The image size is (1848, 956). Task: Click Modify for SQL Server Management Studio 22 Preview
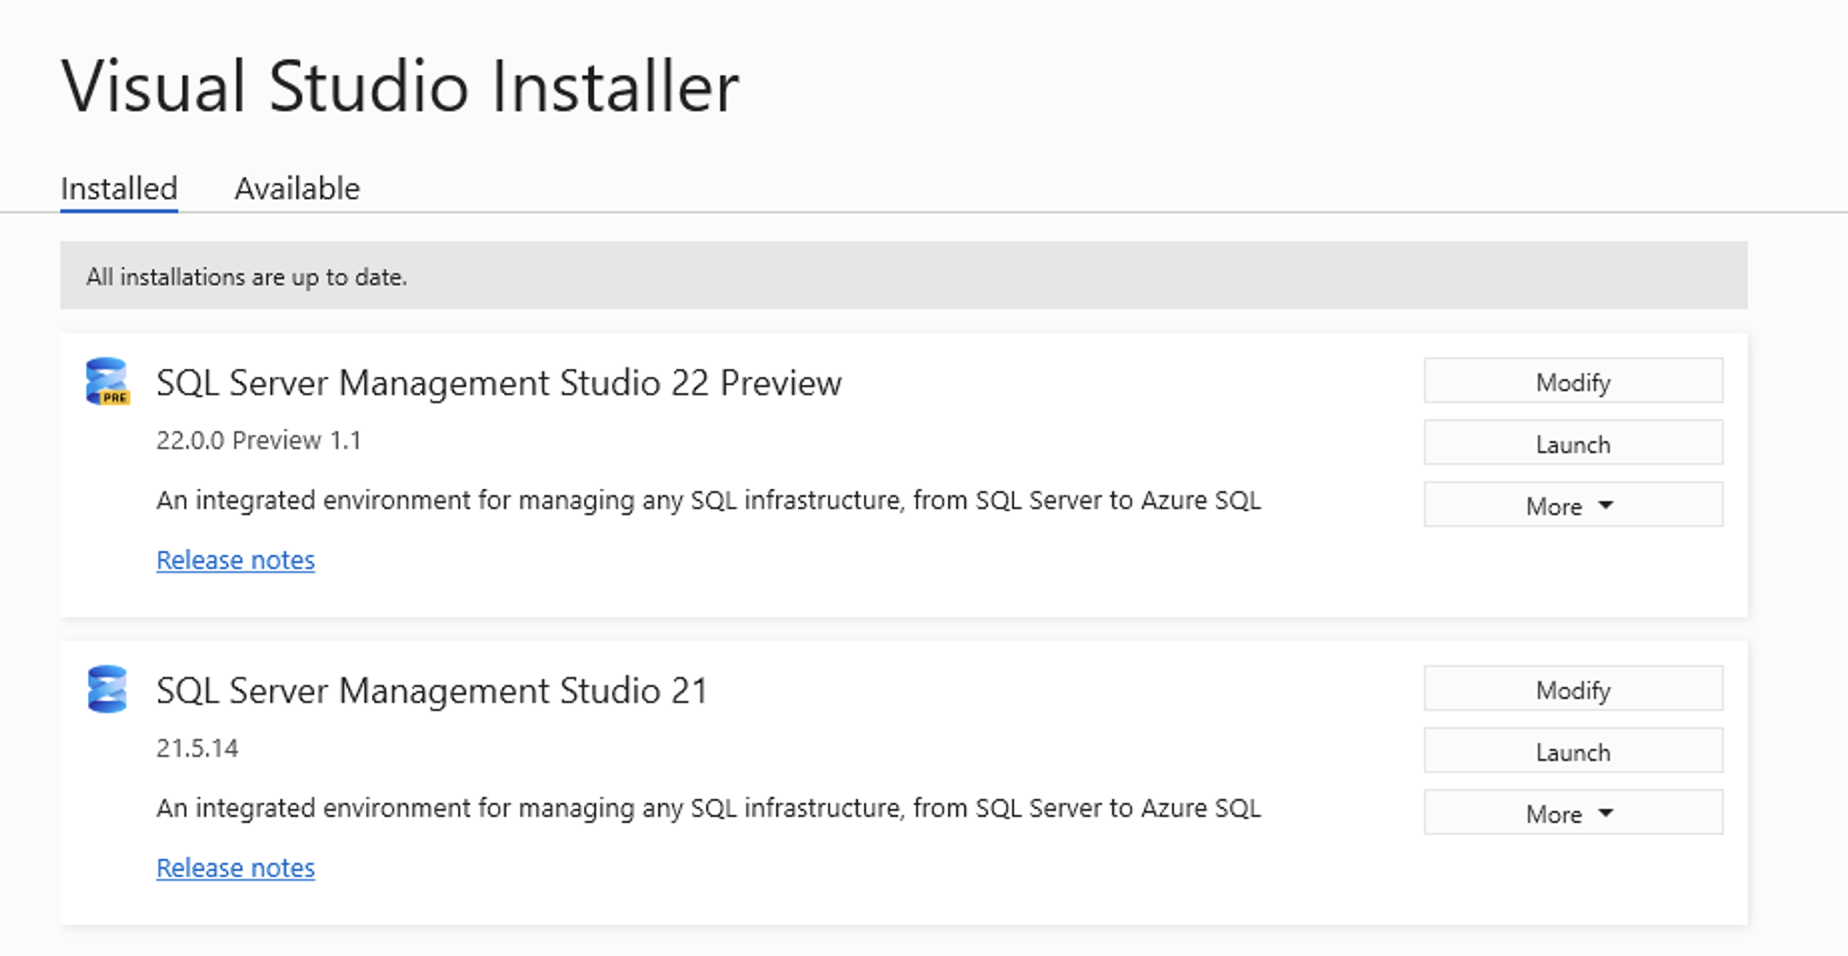[1572, 381]
